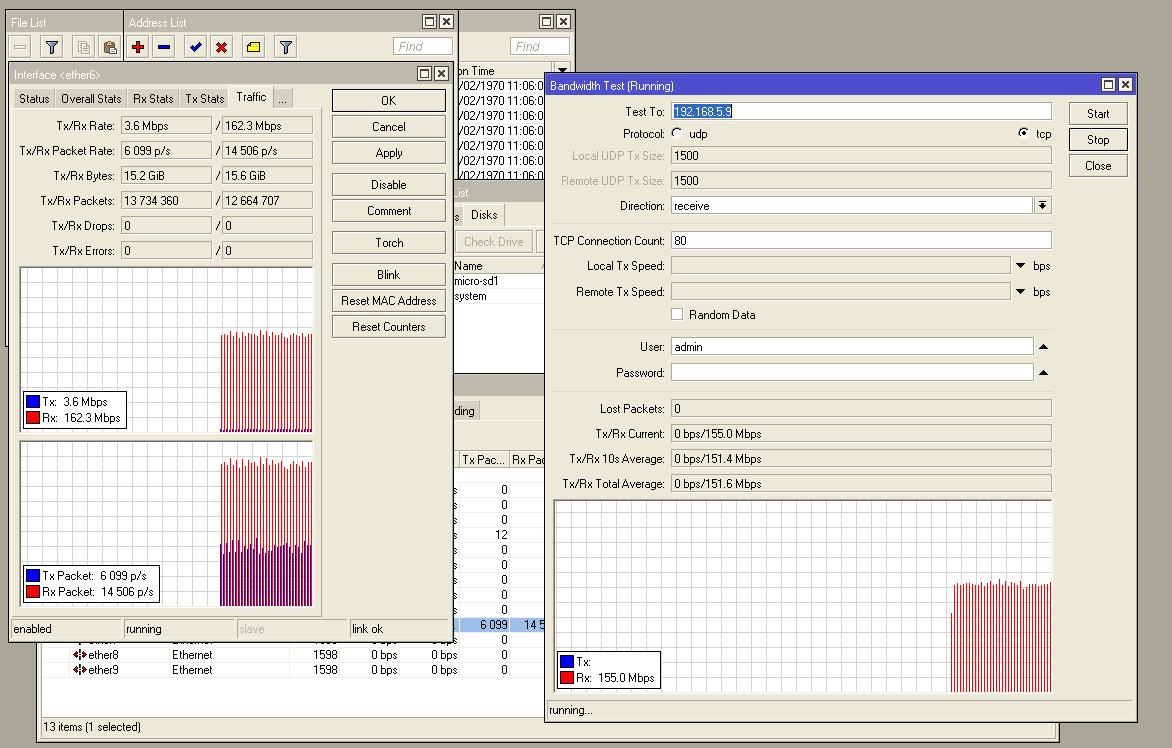Collapse the Password field arrow
The image size is (1172, 748).
click(1043, 372)
